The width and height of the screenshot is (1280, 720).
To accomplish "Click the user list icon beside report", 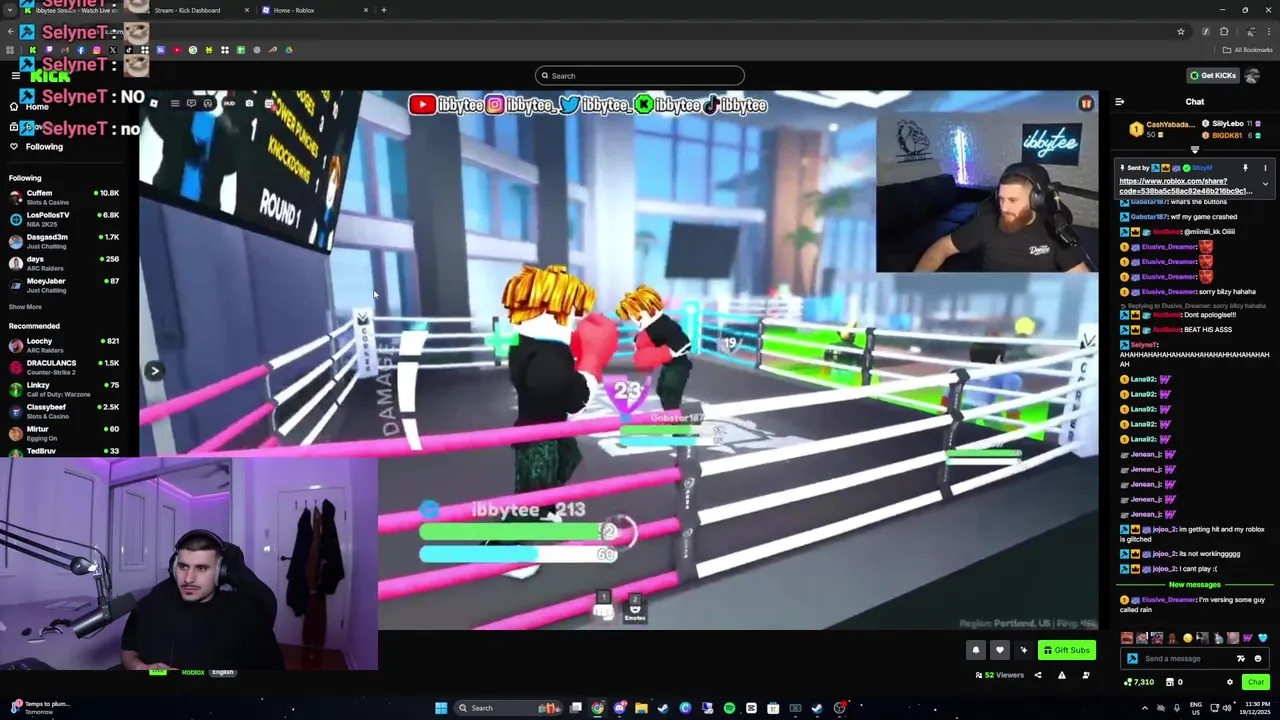I will coord(1086,675).
